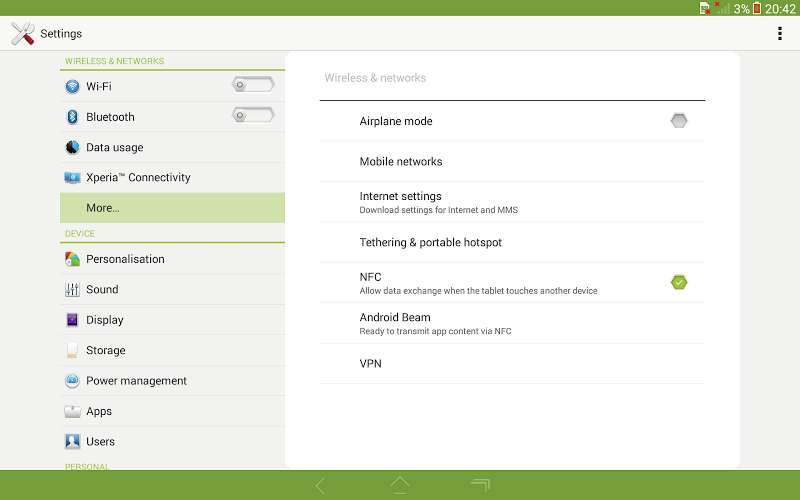Image resolution: width=800 pixels, height=500 pixels.
Task: Click the Sound equalizer icon
Action: (x=72, y=289)
